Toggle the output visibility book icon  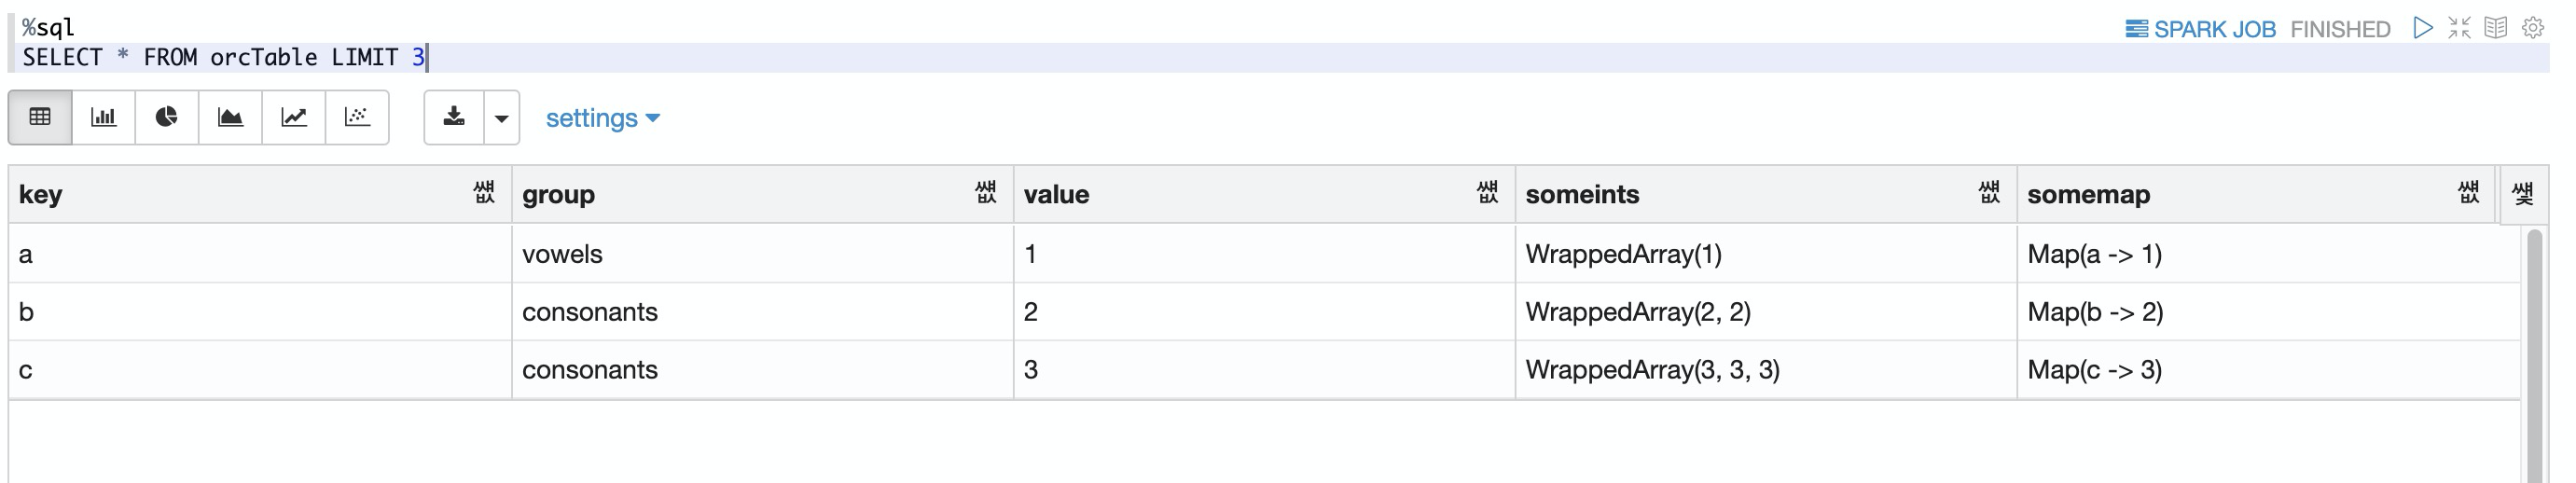tap(2496, 28)
